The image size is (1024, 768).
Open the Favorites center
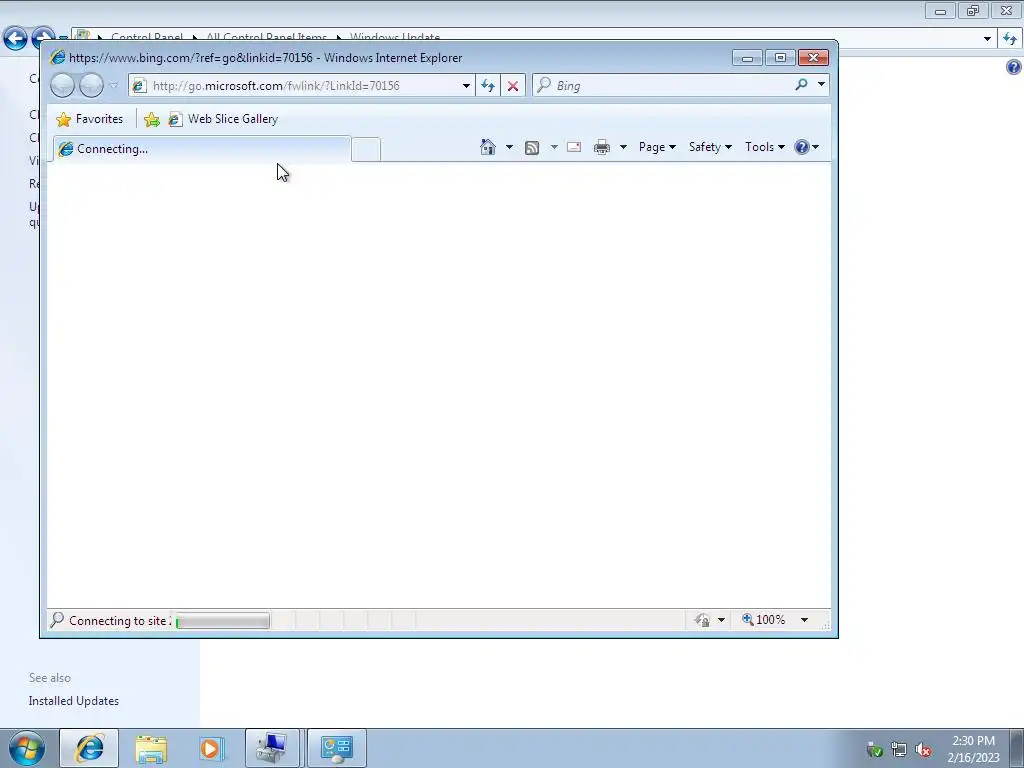[x=89, y=119]
